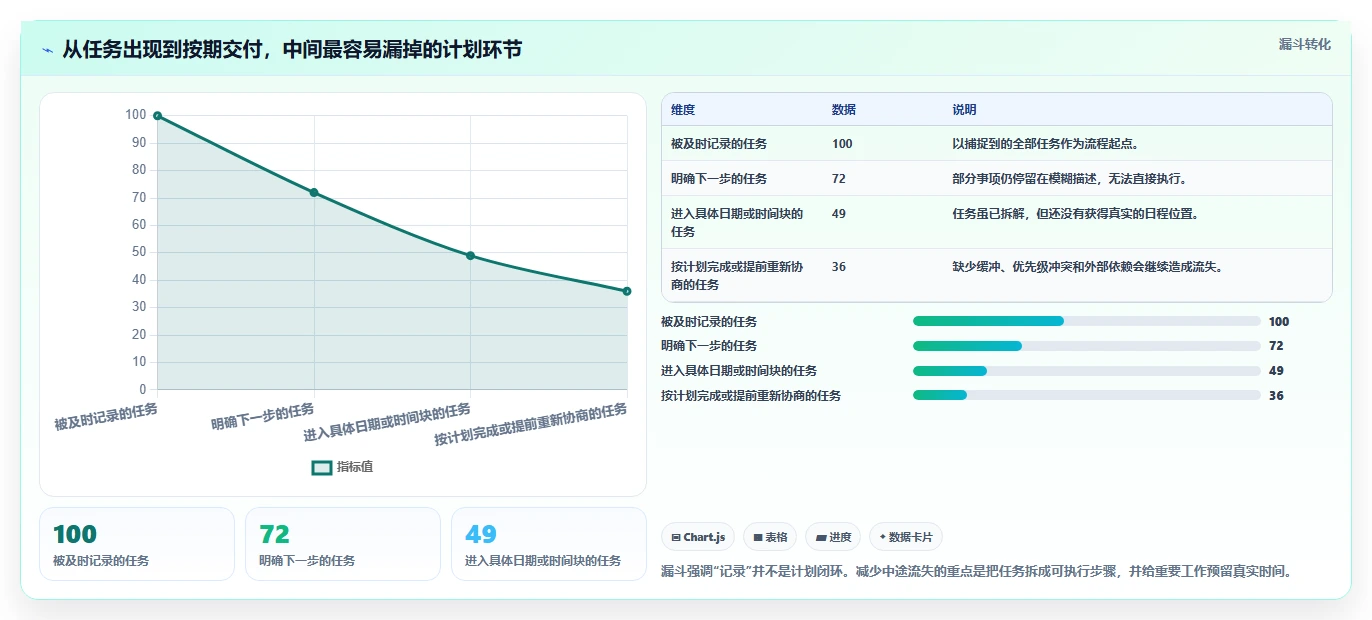Click x-axis label 按计划完成或提前重新协商的任务
This screenshot has height=620, width=1372.
(531, 425)
